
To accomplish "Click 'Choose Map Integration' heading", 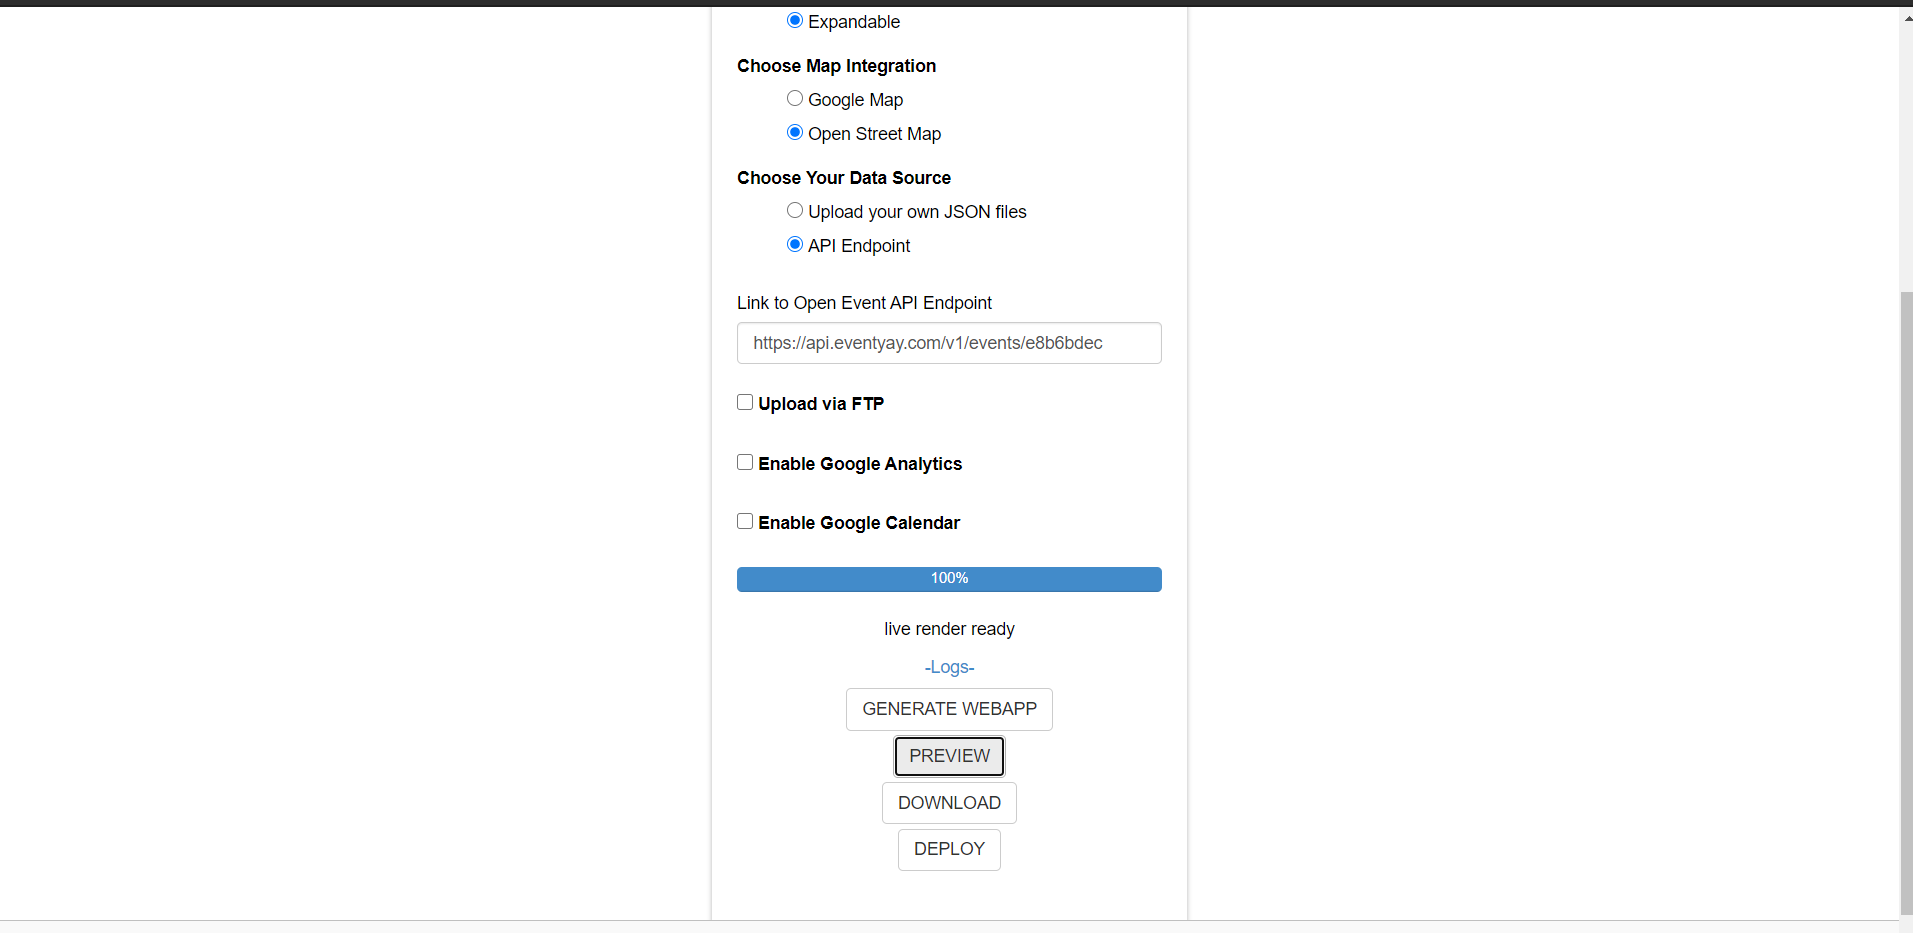I will [836, 66].
